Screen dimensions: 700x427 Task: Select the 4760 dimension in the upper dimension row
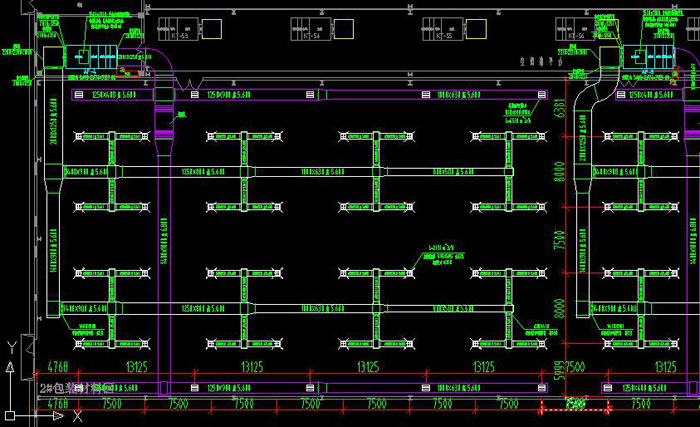[x=58, y=367]
